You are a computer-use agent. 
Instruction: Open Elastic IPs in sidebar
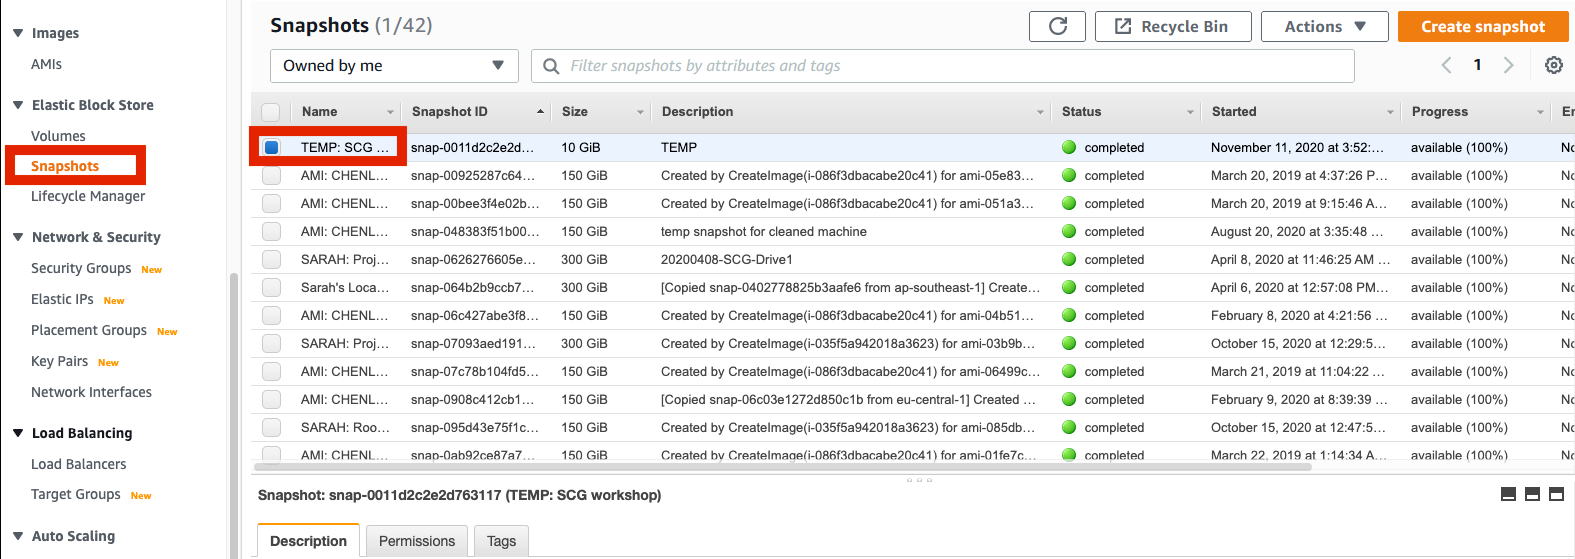tap(62, 299)
